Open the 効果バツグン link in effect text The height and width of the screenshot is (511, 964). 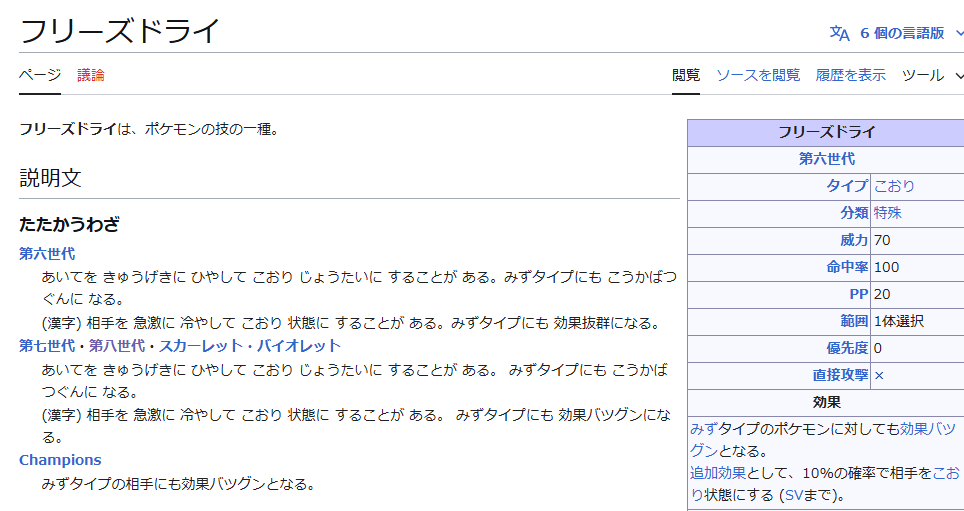[928, 429]
